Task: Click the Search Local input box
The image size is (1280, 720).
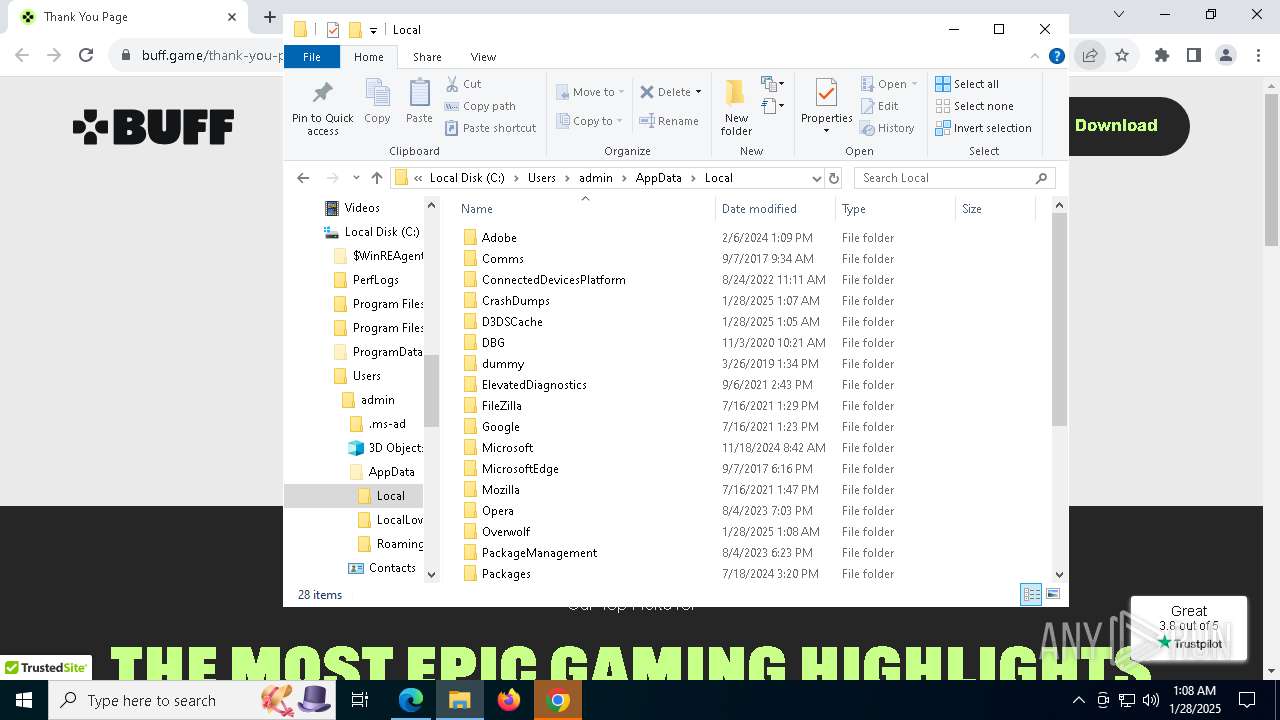Action: [954, 178]
